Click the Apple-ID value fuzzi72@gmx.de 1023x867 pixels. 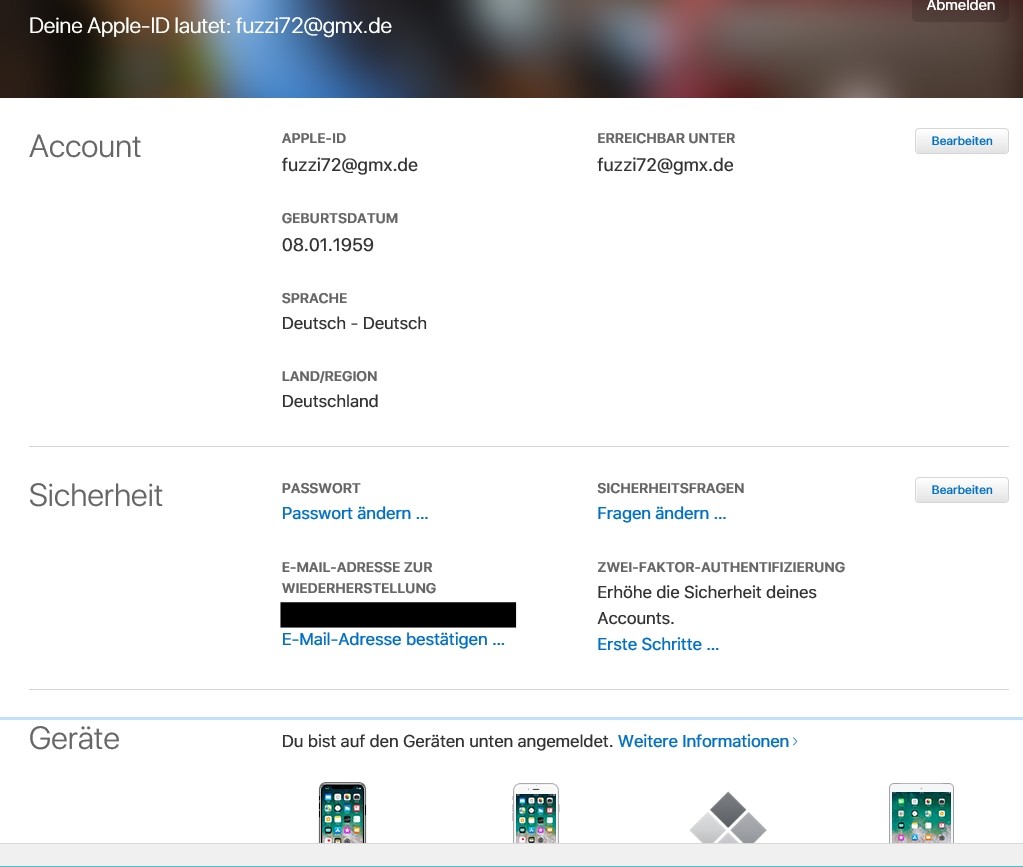pos(350,165)
